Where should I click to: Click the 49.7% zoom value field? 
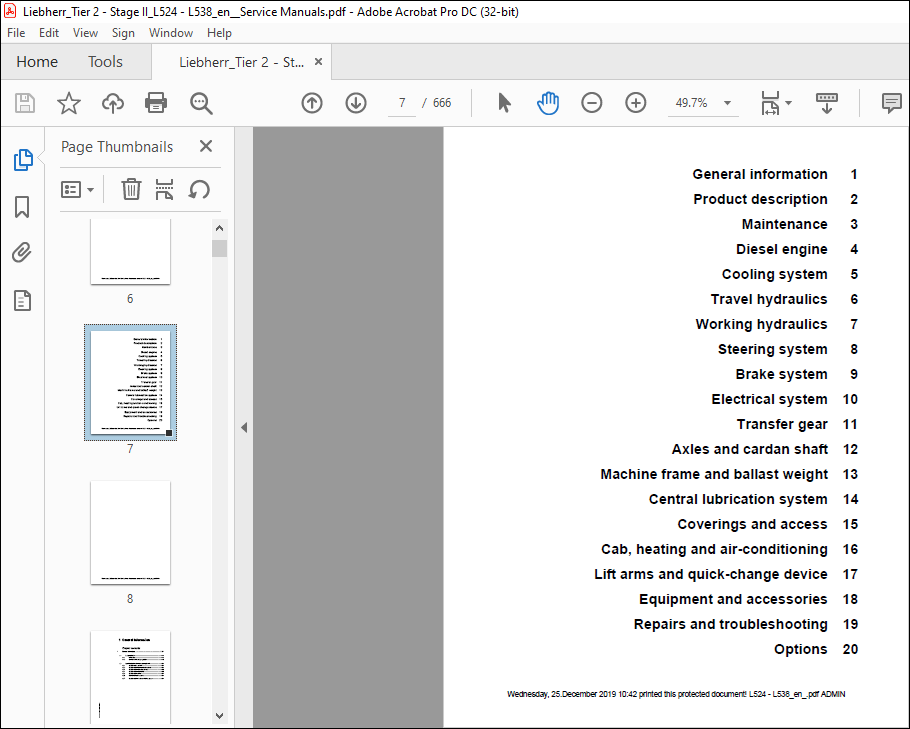tap(692, 103)
